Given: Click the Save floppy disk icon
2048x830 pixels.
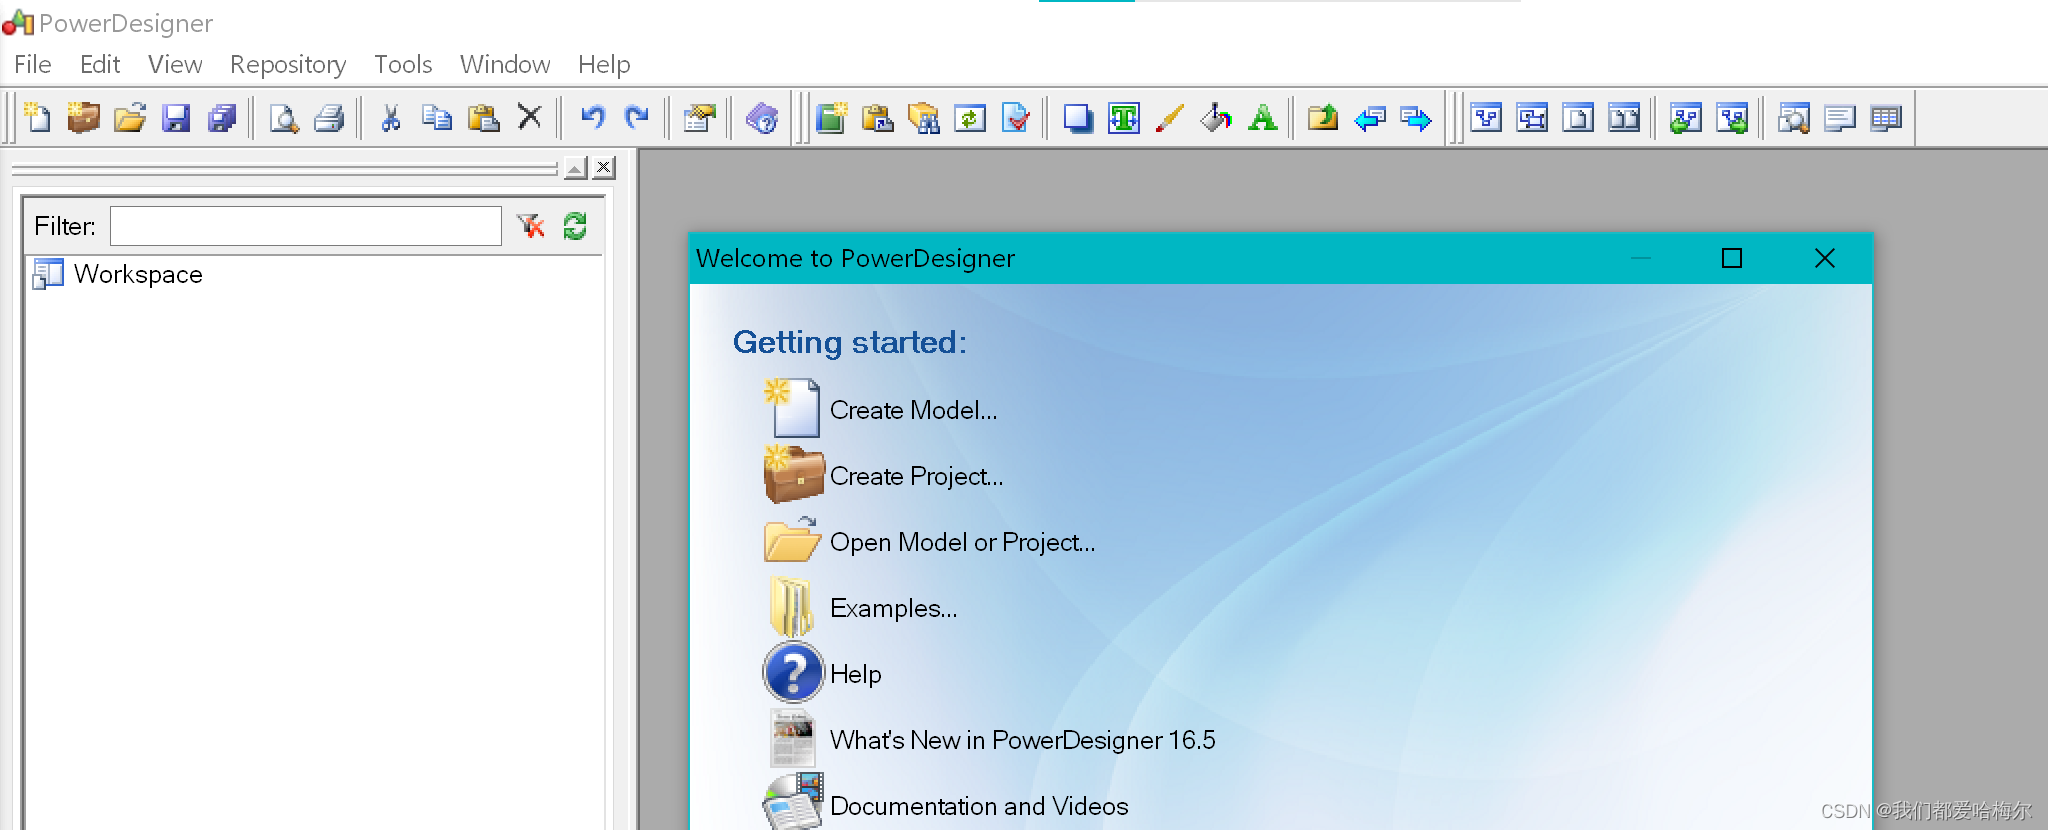Looking at the screenshot, I should [x=176, y=118].
